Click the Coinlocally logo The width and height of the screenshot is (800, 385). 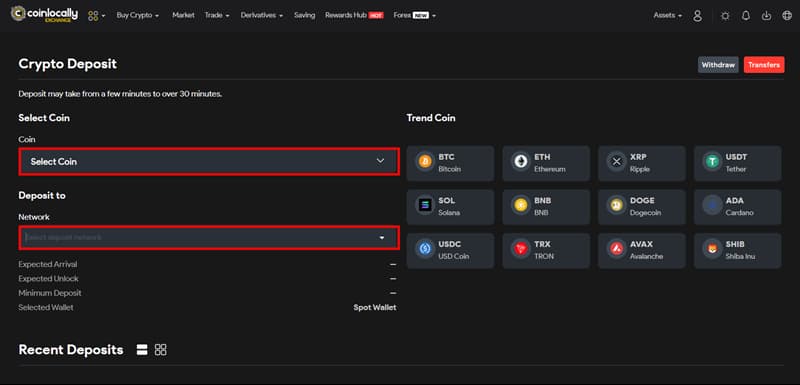44,14
